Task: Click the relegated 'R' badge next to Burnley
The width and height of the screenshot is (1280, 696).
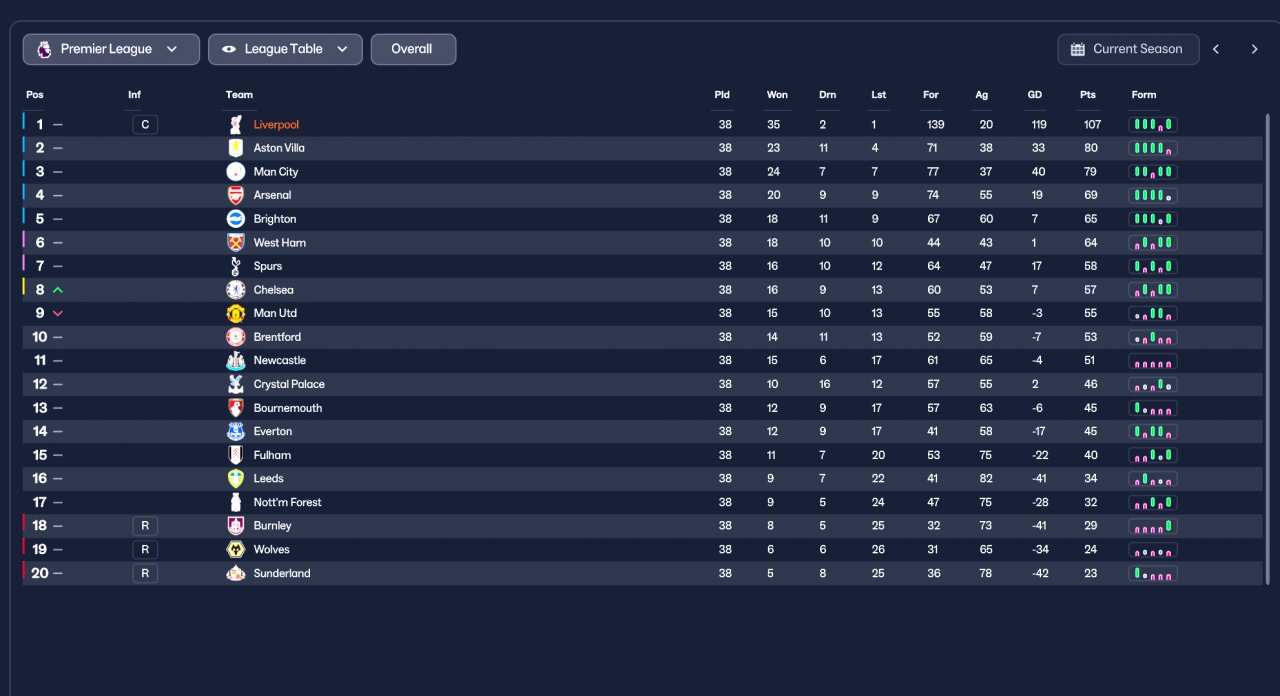Action: [145, 526]
